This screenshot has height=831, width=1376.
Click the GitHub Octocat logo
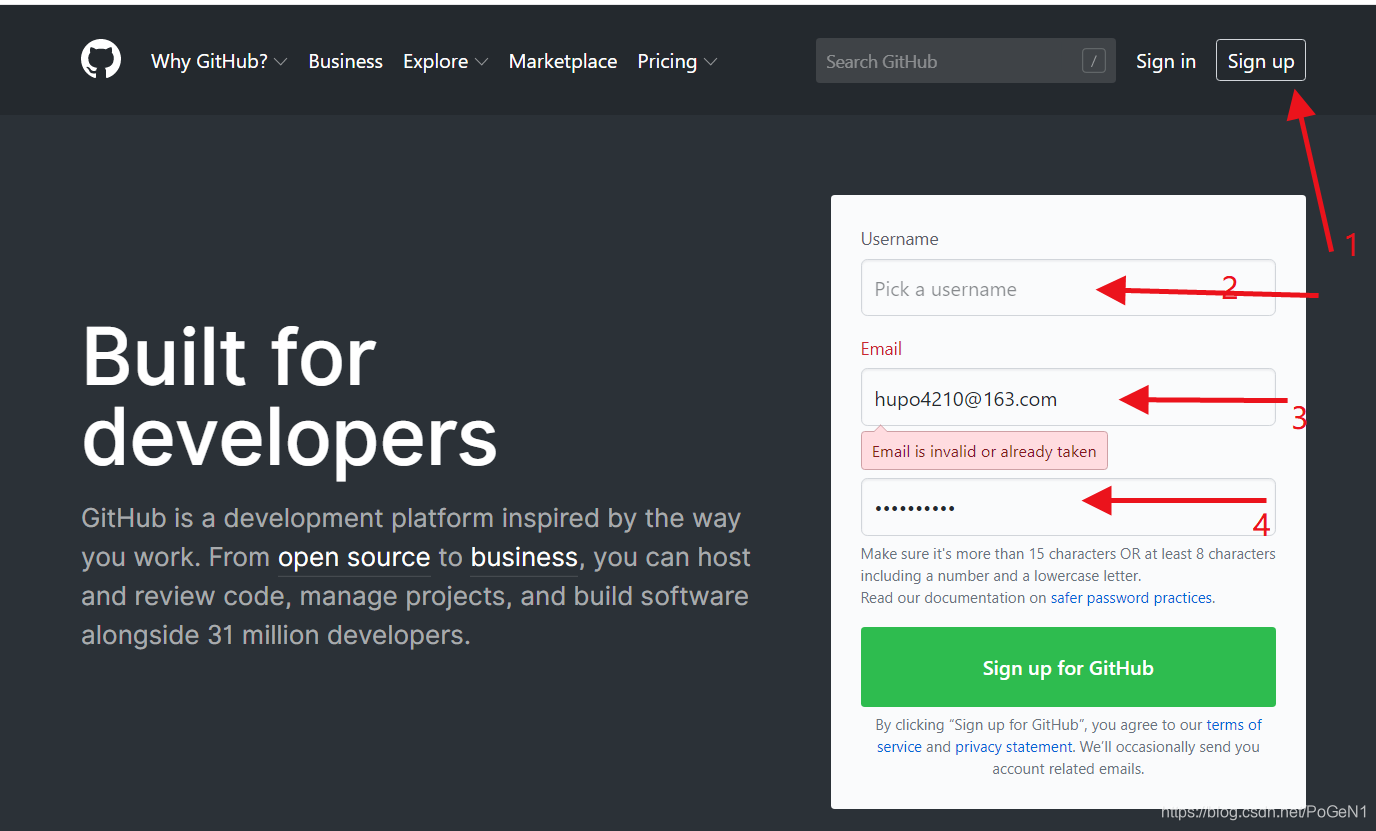pyautogui.click(x=101, y=60)
